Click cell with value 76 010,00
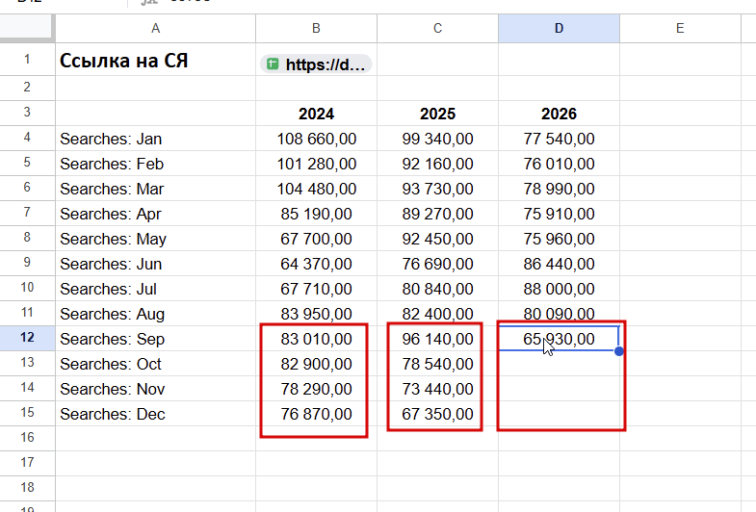 point(559,163)
